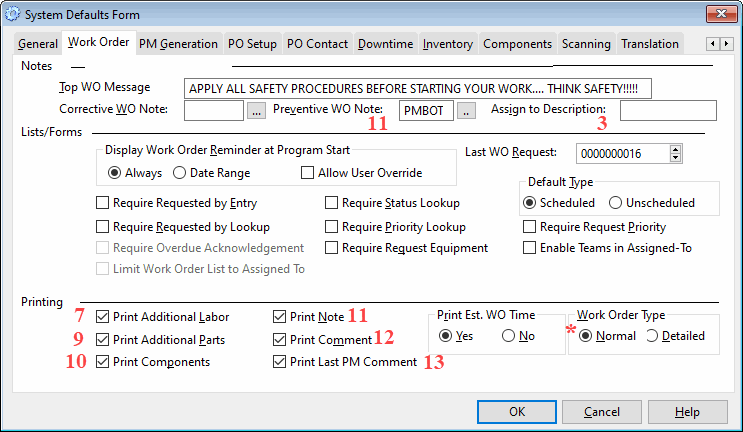Click the System Defaults Form title bar icon
Screen dimensions: 743x432
pos(12,14)
